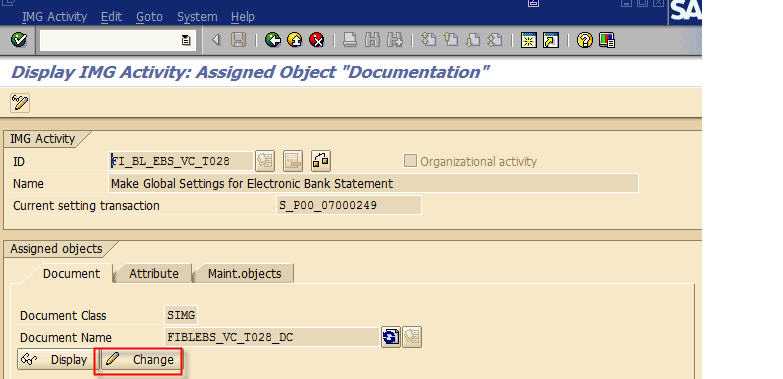Click the Assigned objects group header
783x379 pixels.
click(x=56, y=249)
